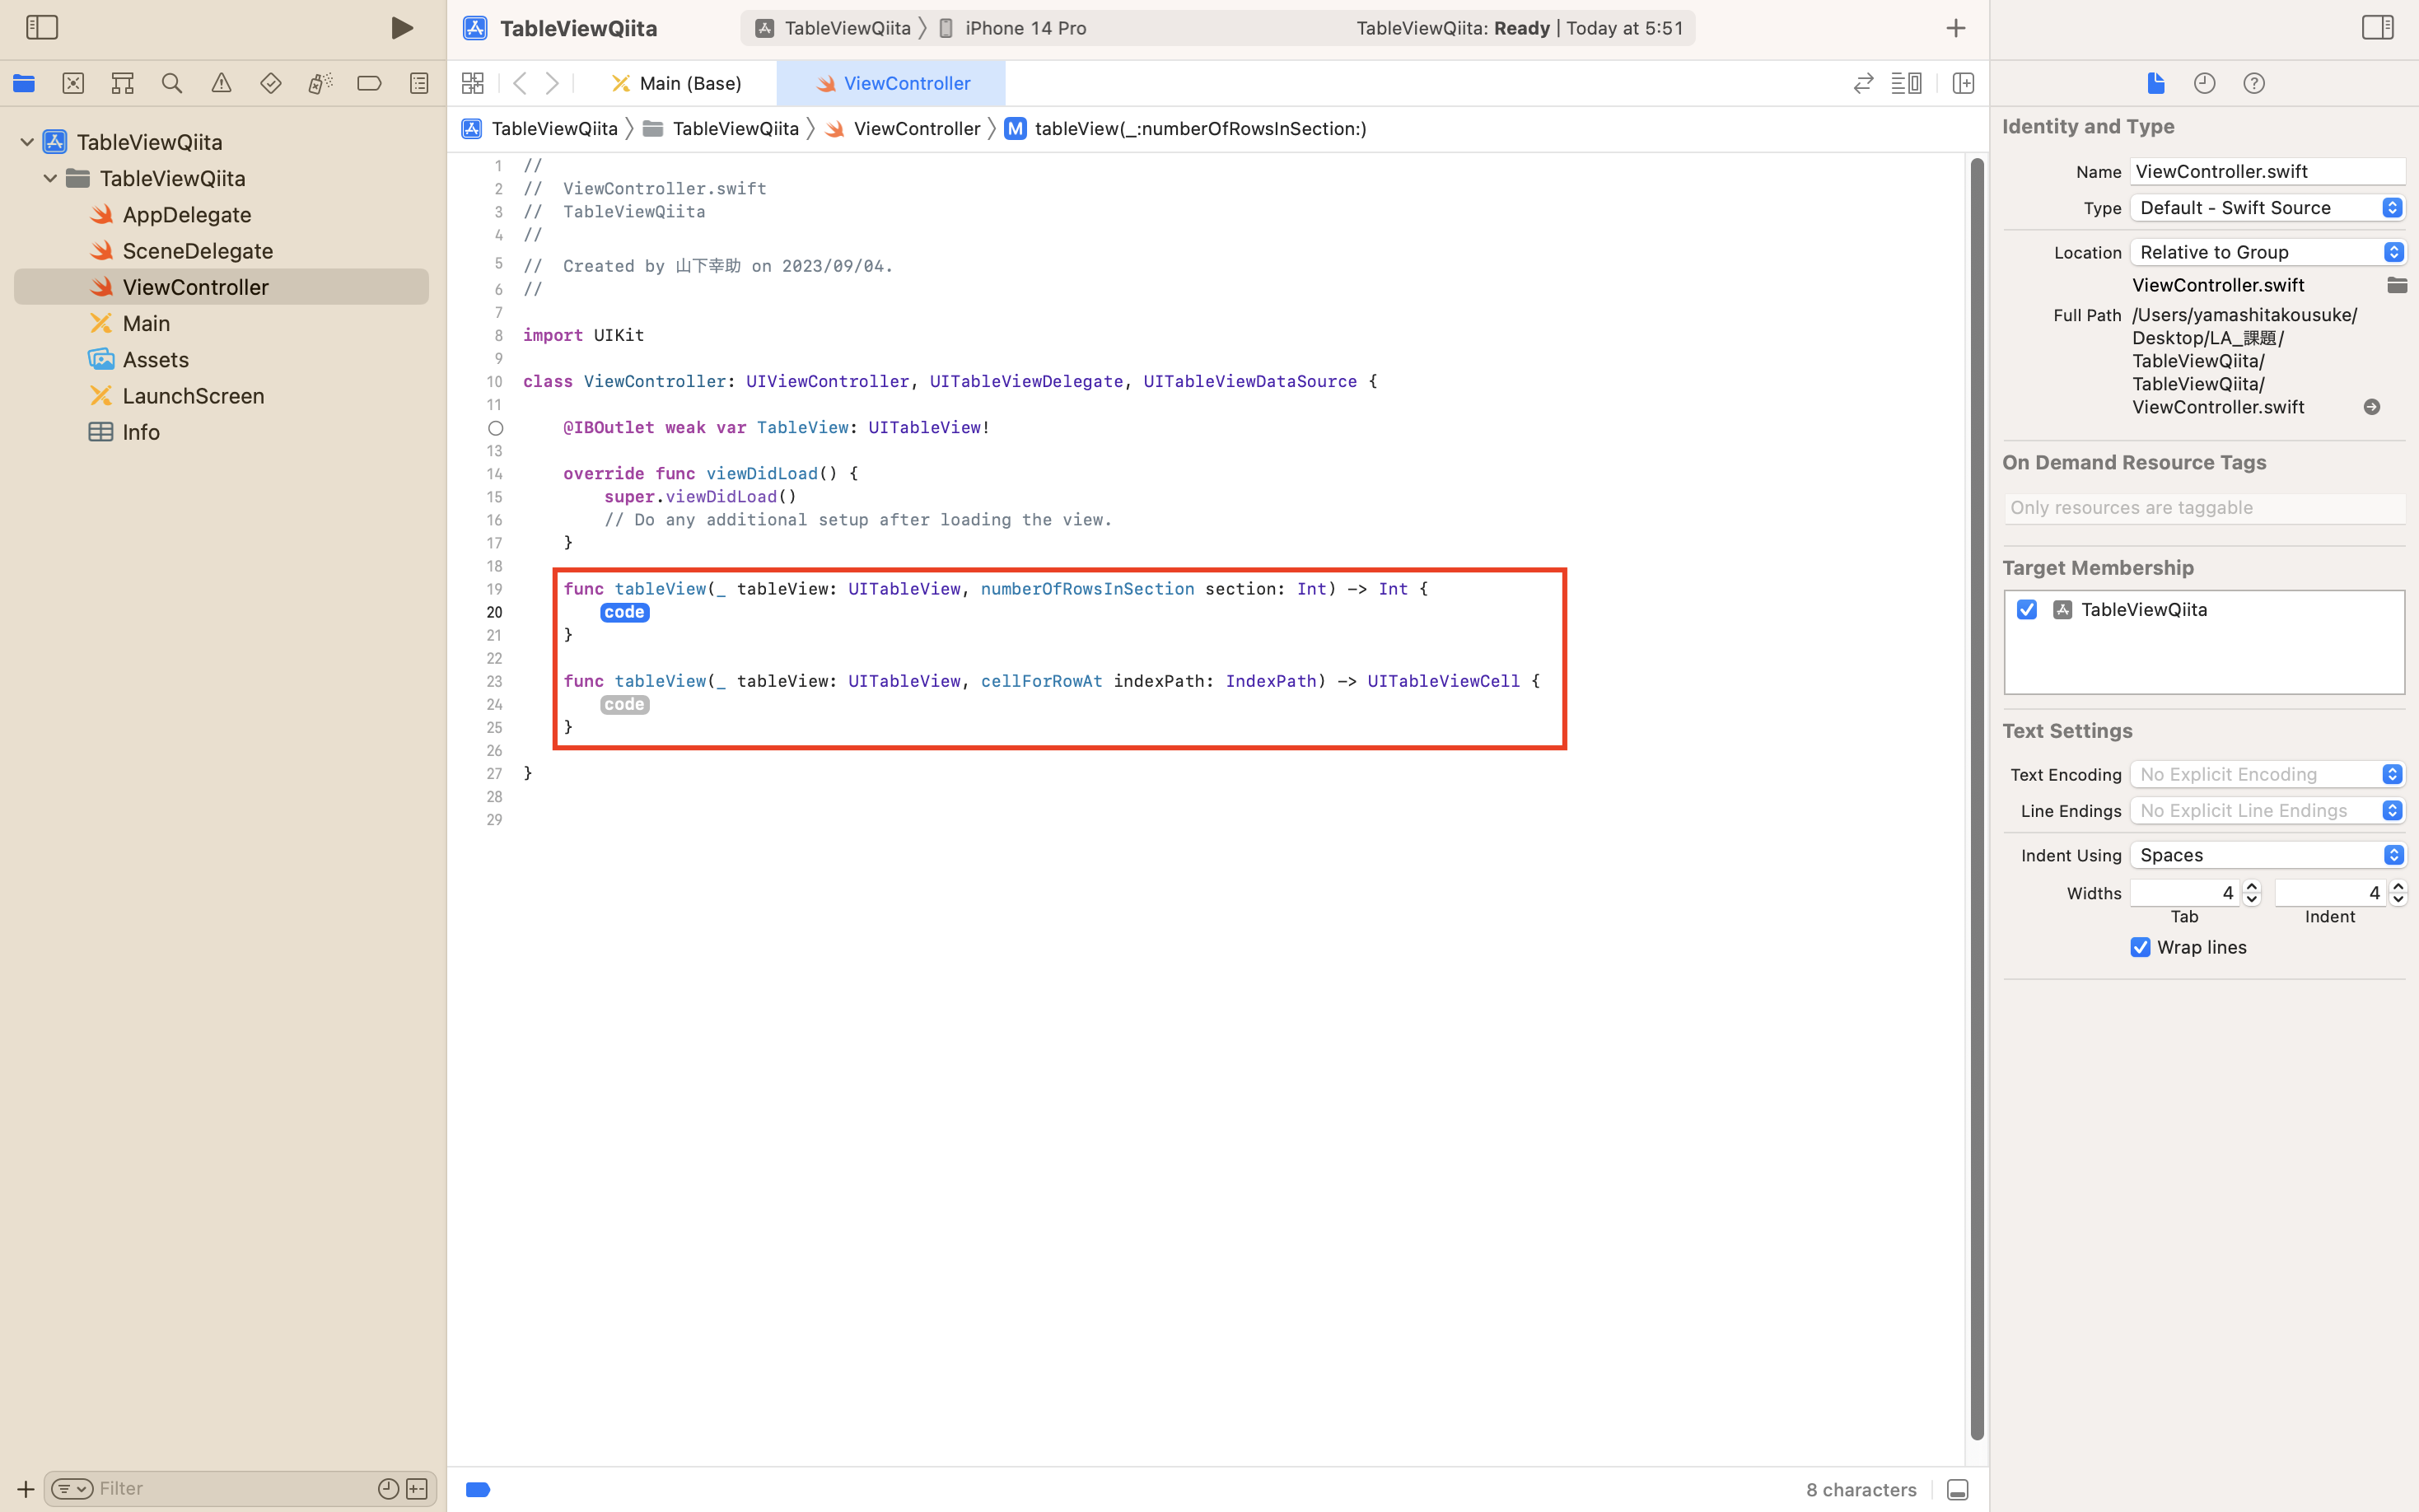Run the project with the Play button
This screenshot has height=1512, width=2419.
[403, 28]
